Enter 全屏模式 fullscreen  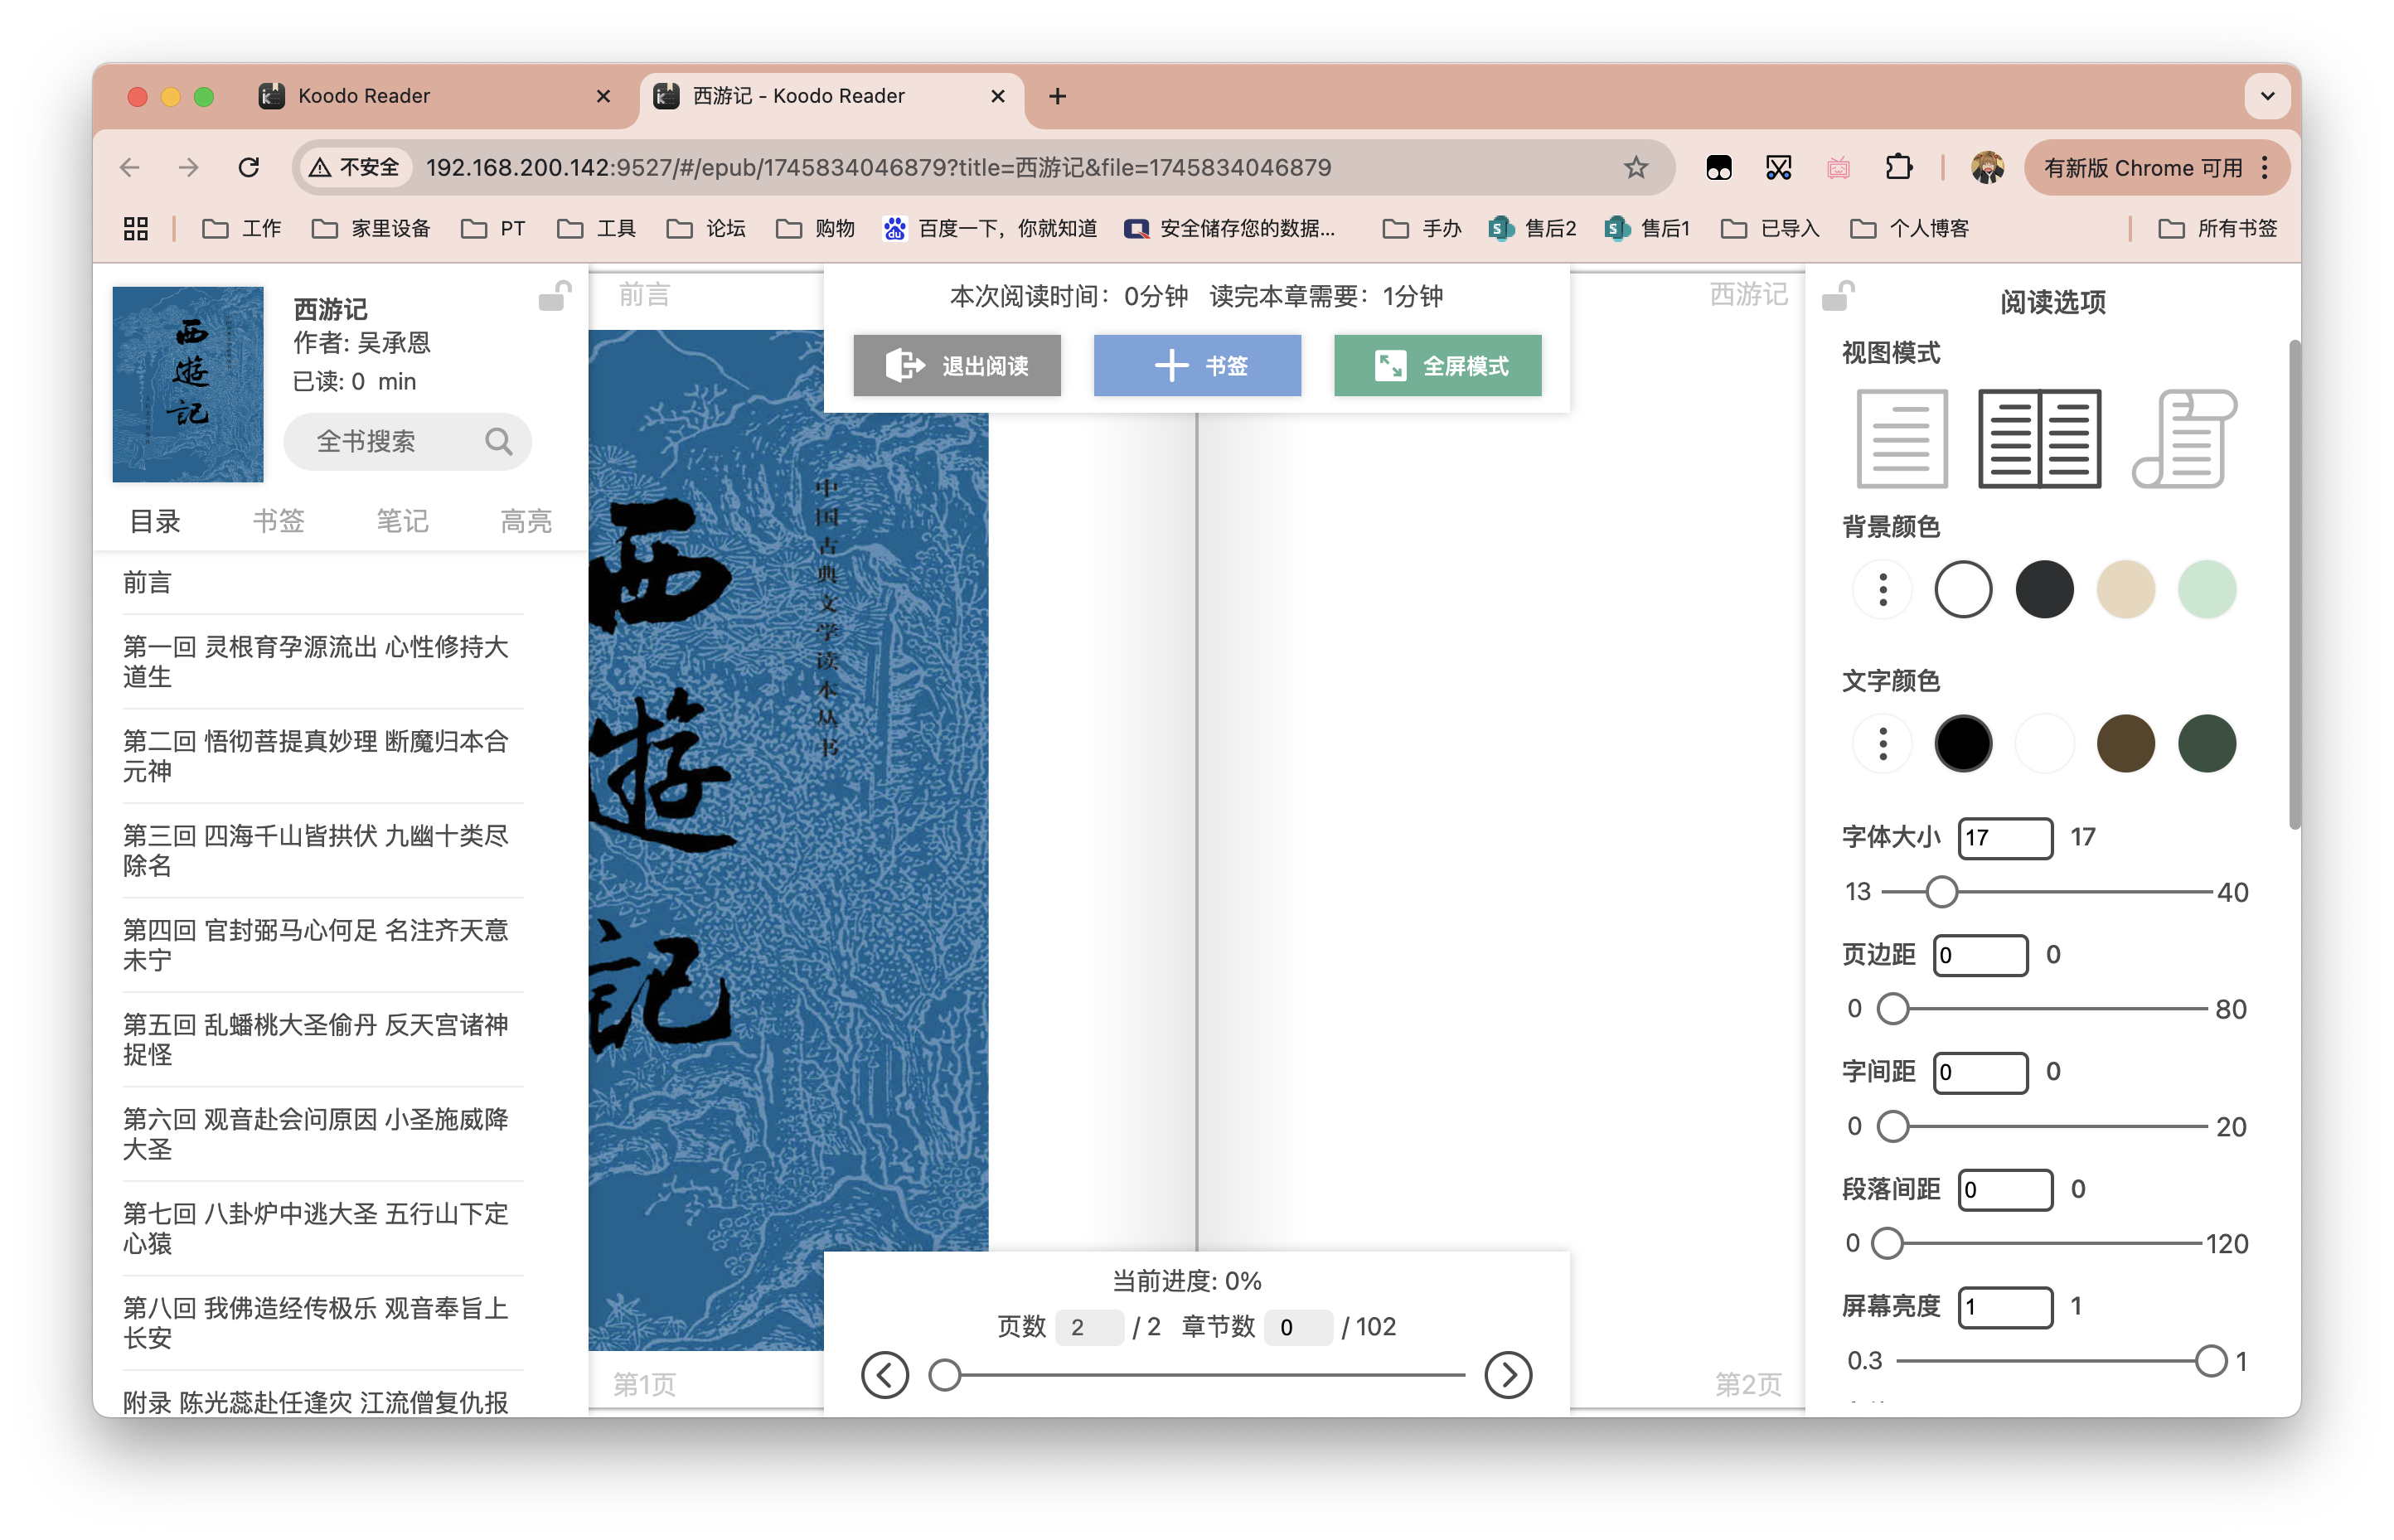click(1437, 366)
